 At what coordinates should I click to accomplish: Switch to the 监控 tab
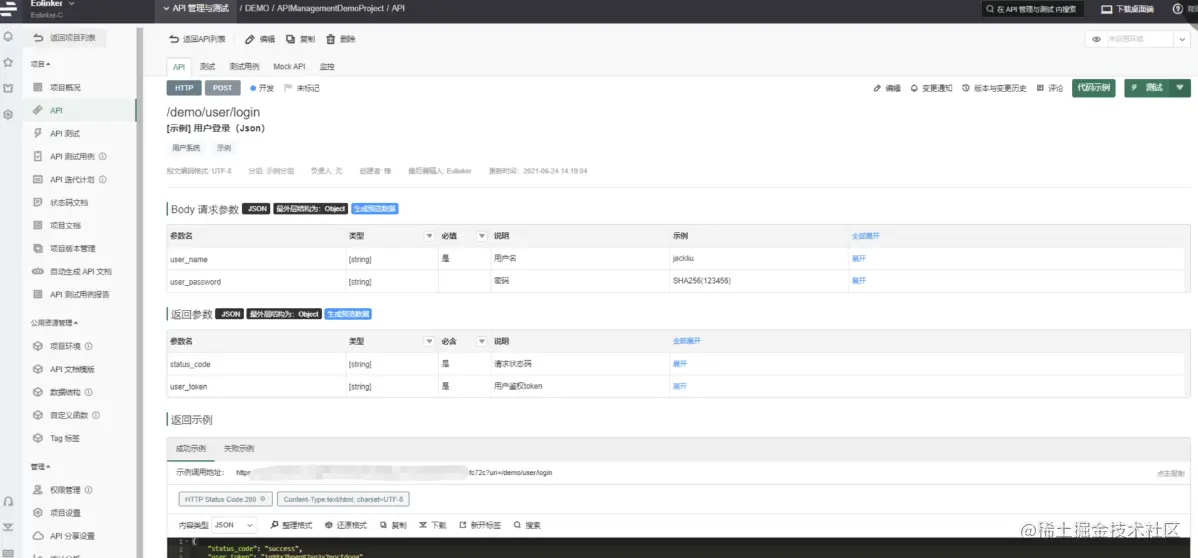(327, 67)
